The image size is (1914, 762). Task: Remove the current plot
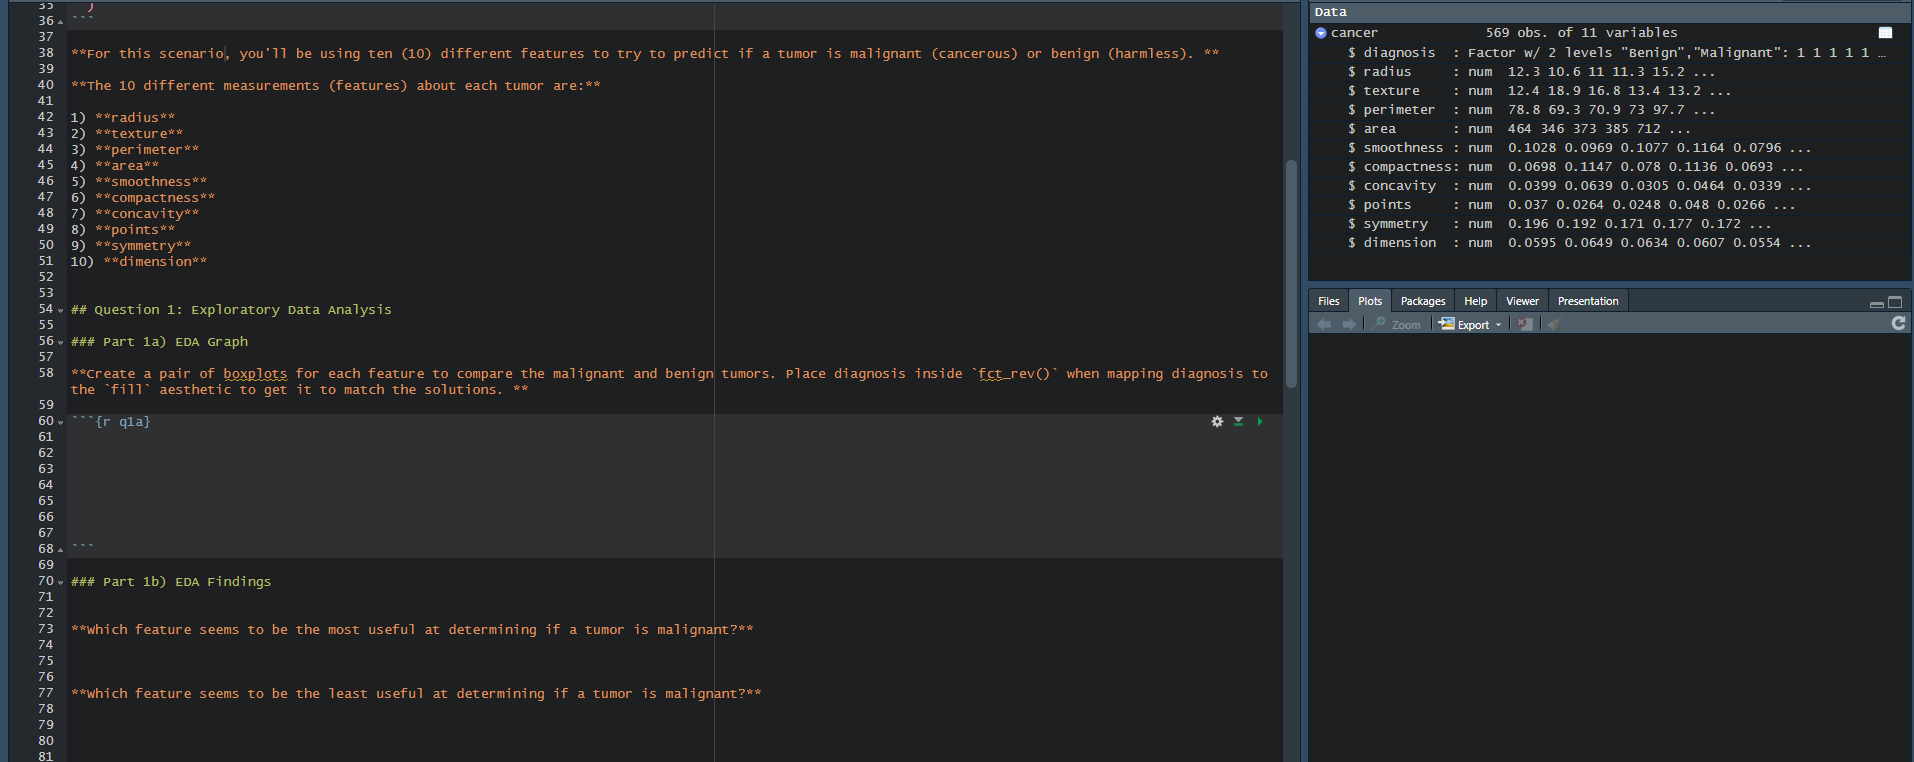tap(1524, 324)
